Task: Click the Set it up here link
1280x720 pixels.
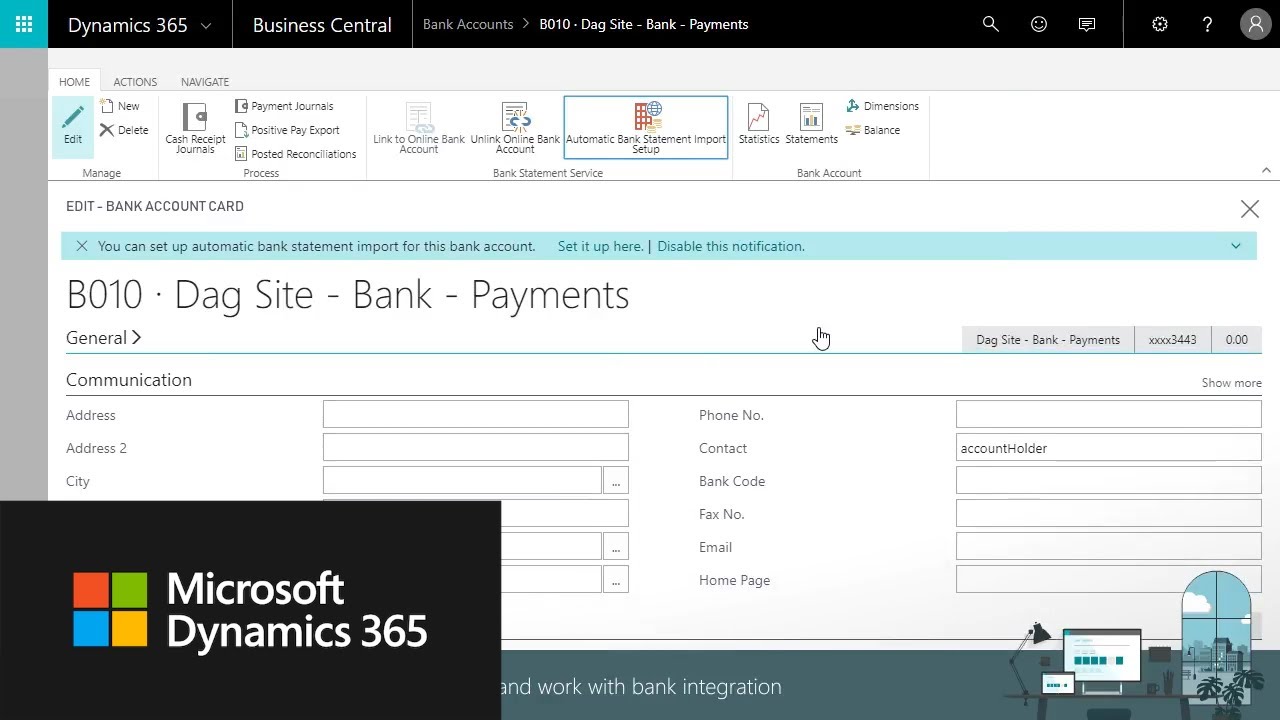Action: click(600, 246)
